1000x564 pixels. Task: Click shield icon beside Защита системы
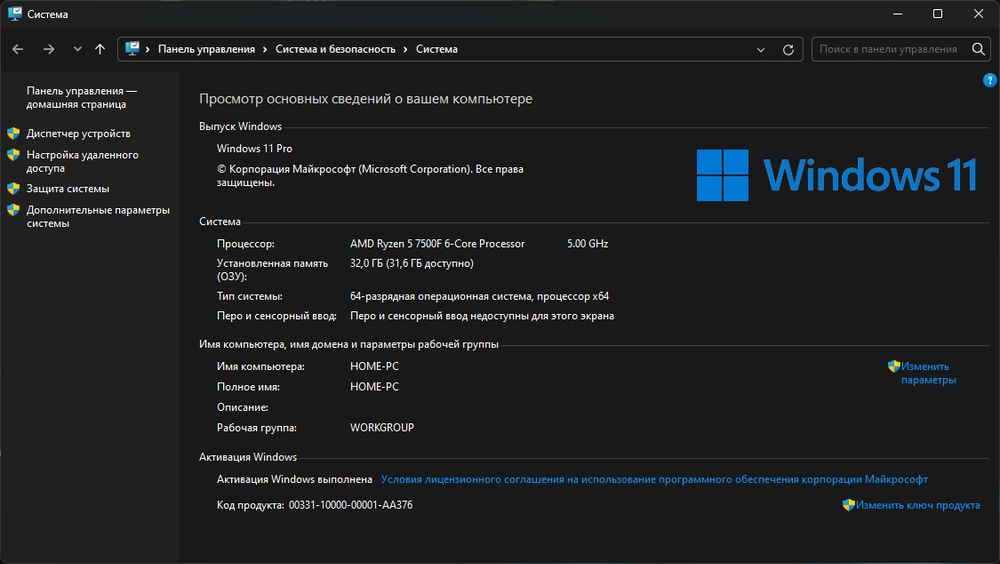[13, 188]
